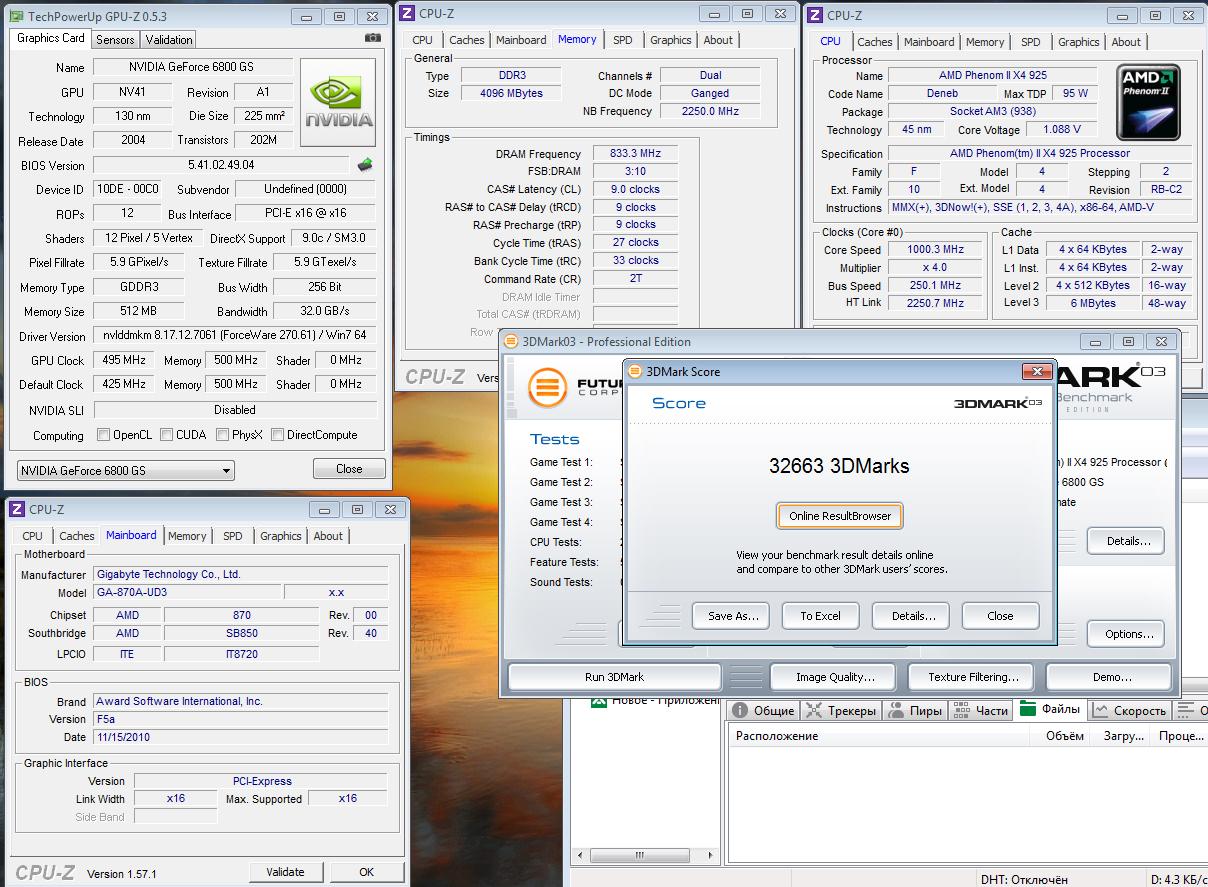This screenshot has width=1208, height=887.
Task: Open Memory tab in CPU-Z Mainboard window
Action: [187, 536]
